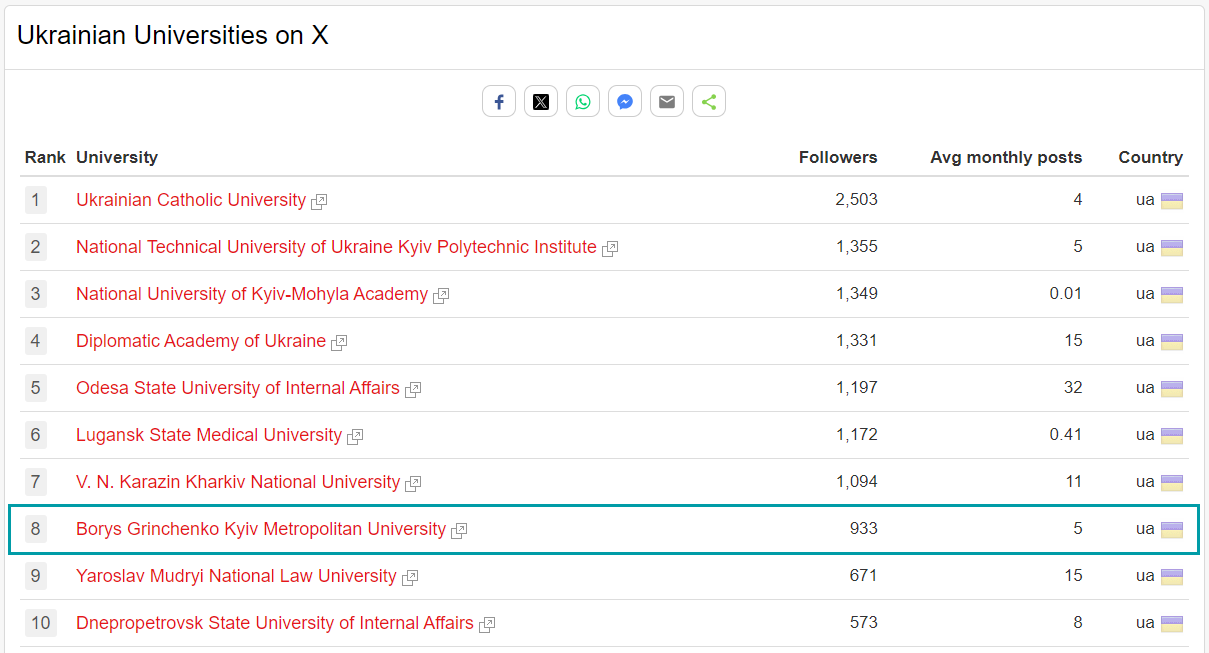This screenshot has width=1209, height=653.
Task: Open National University of Kyiv-Mohyla Academy link
Action: [252, 294]
